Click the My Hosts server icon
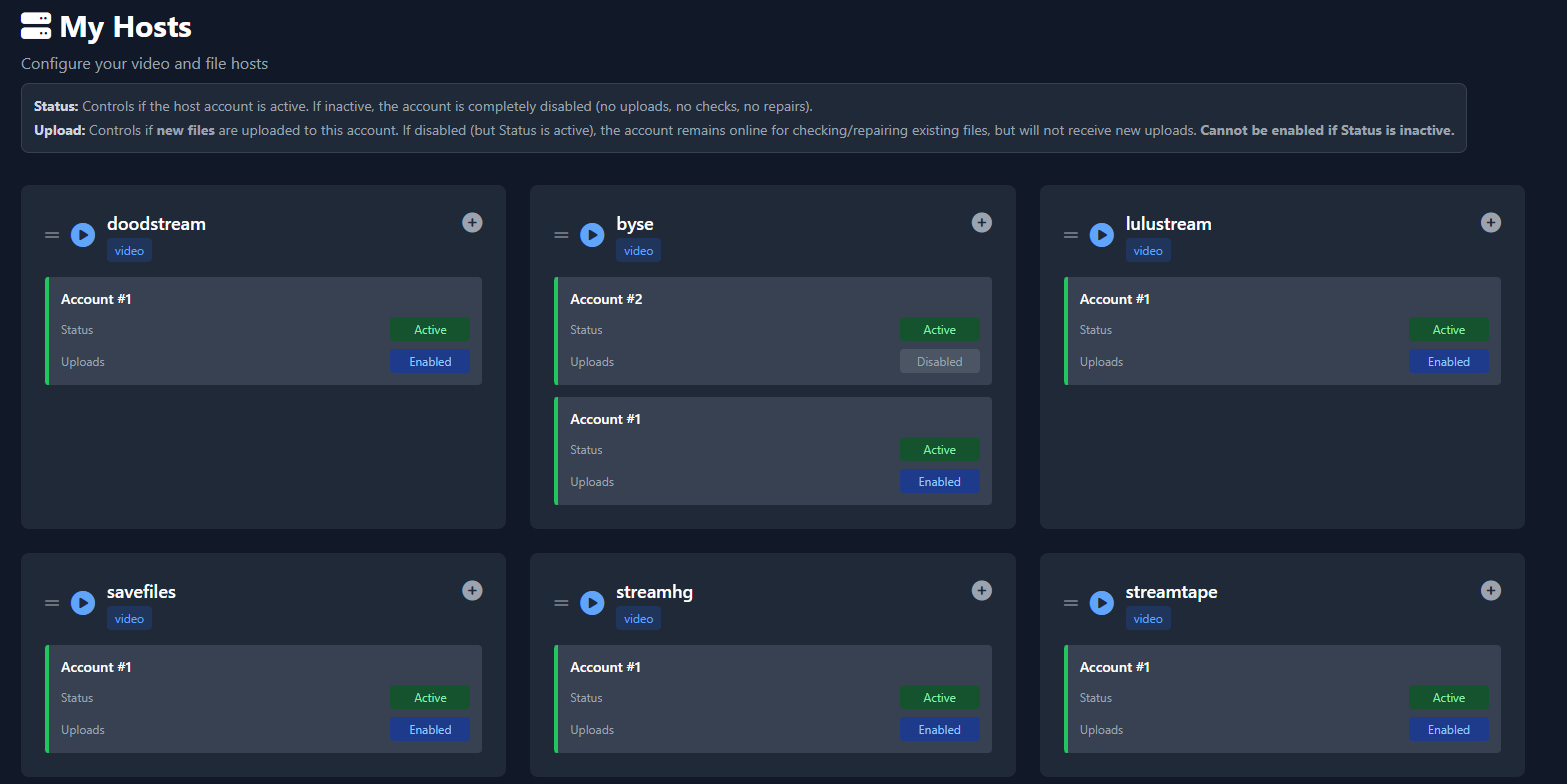Image resolution: width=1567 pixels, height=784 pixels. [x=36, y=27]
